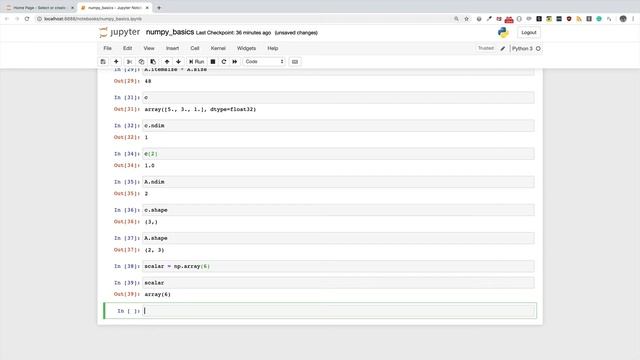This screenshot has width=640, height=360.
Task: Open the browser three-dot menu
Action: pos(633,19)
